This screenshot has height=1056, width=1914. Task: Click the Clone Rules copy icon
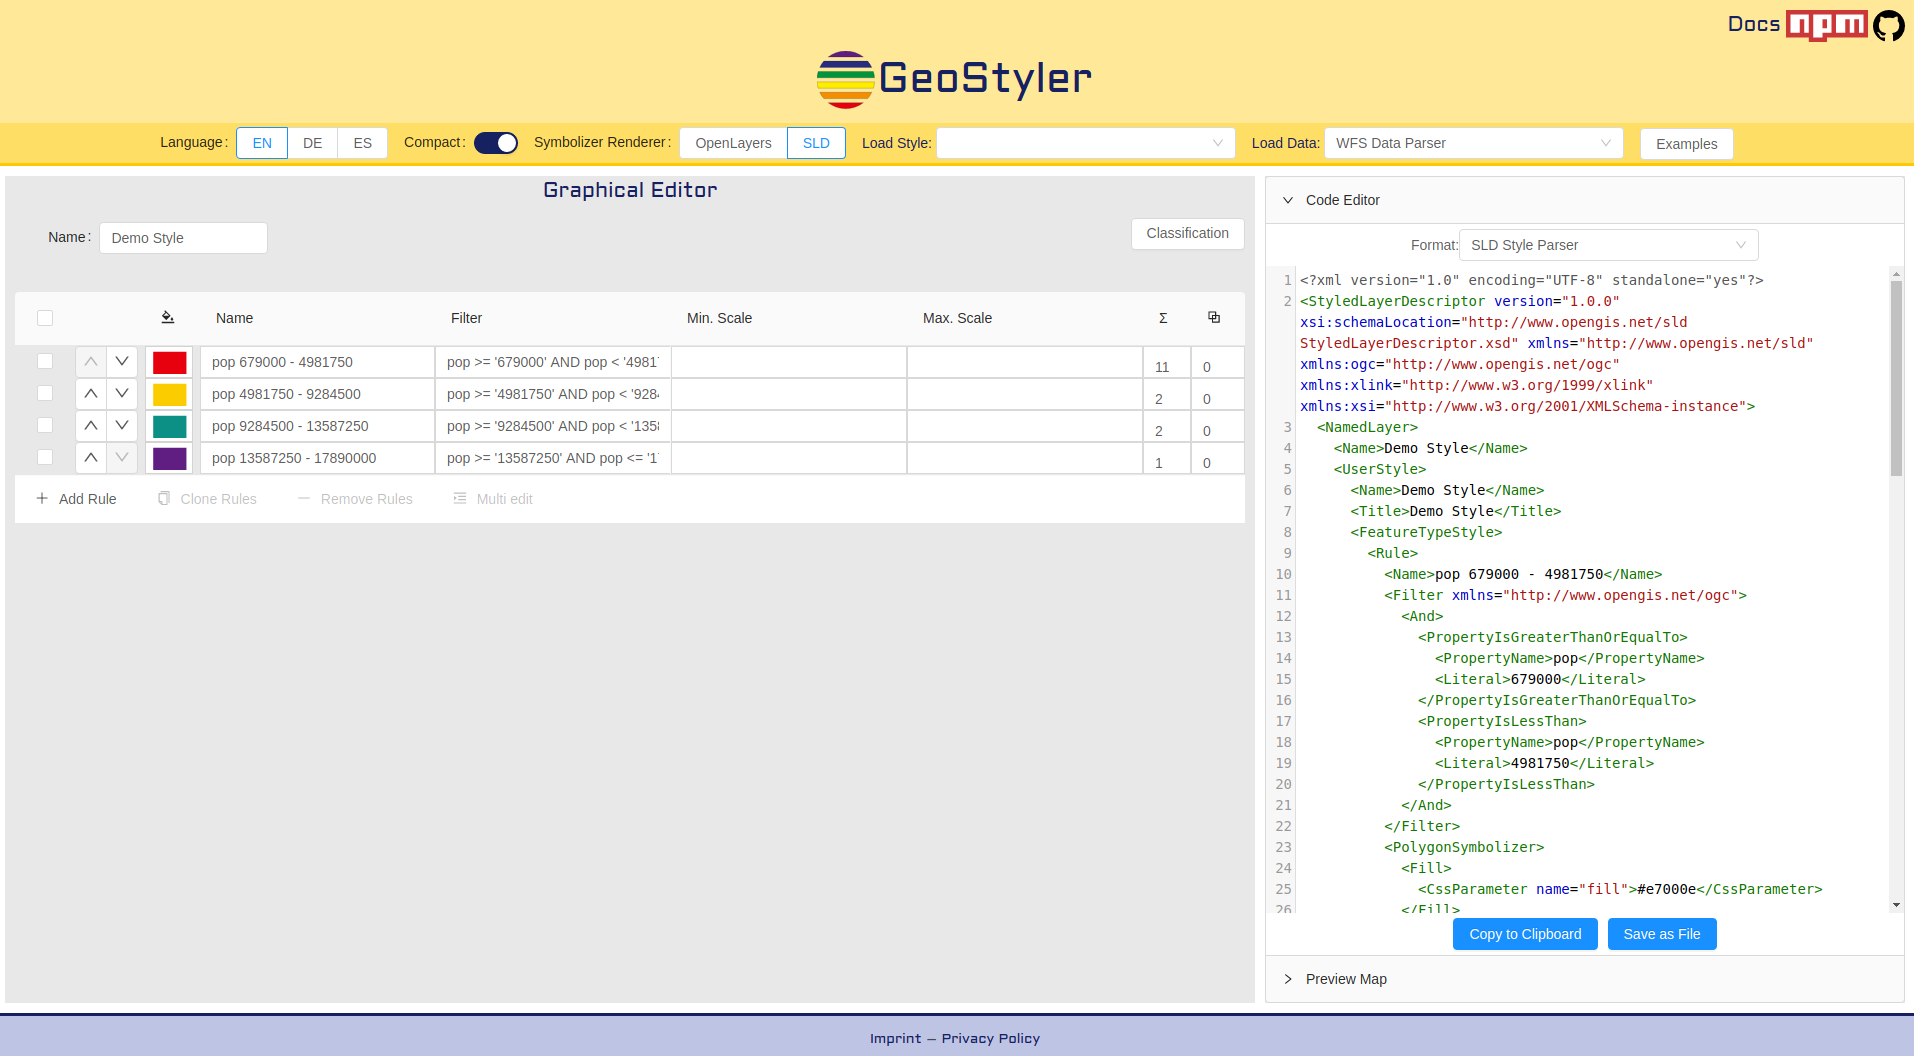[164, 498]
